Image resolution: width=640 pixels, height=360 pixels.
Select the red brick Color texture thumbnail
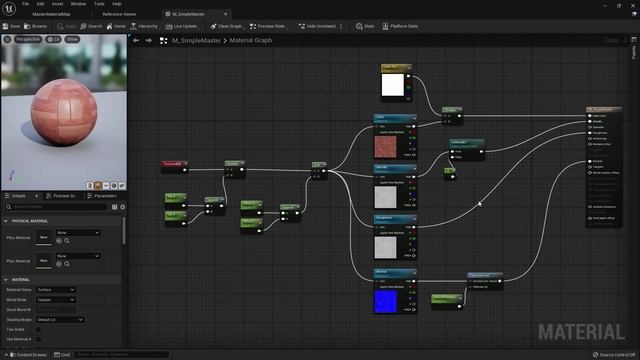click(x=385, y=147)
